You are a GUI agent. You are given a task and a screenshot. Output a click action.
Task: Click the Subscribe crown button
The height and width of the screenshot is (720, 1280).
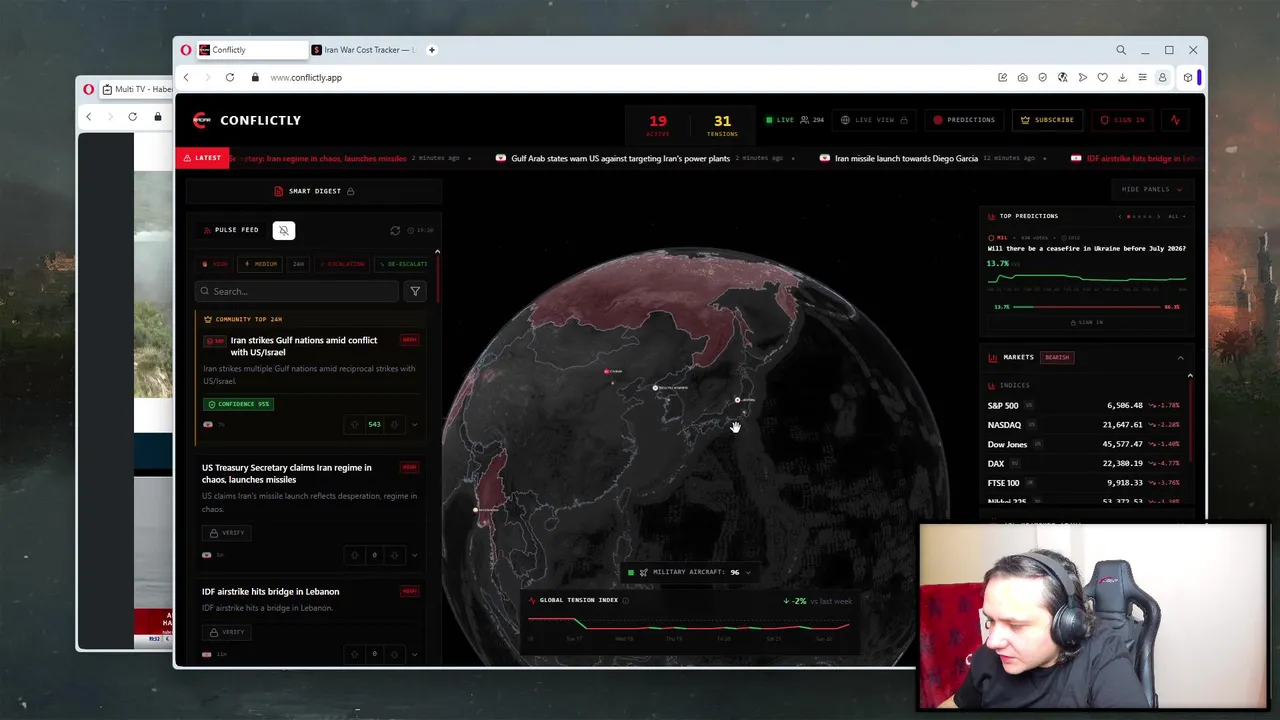(1047, 120)
